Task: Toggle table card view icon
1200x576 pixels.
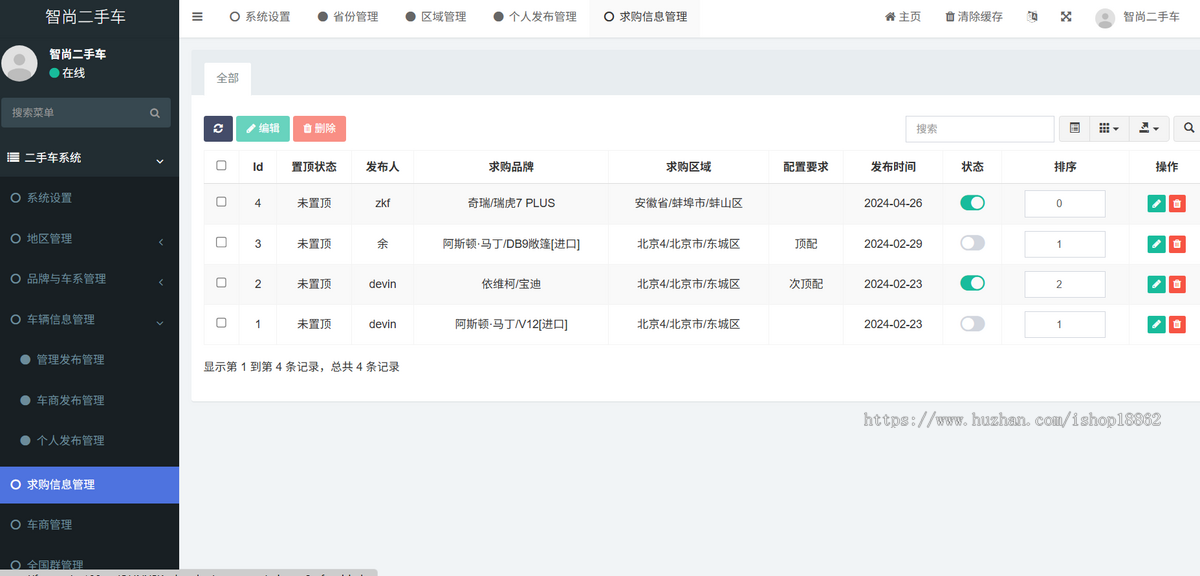Action: point(1074,128)
